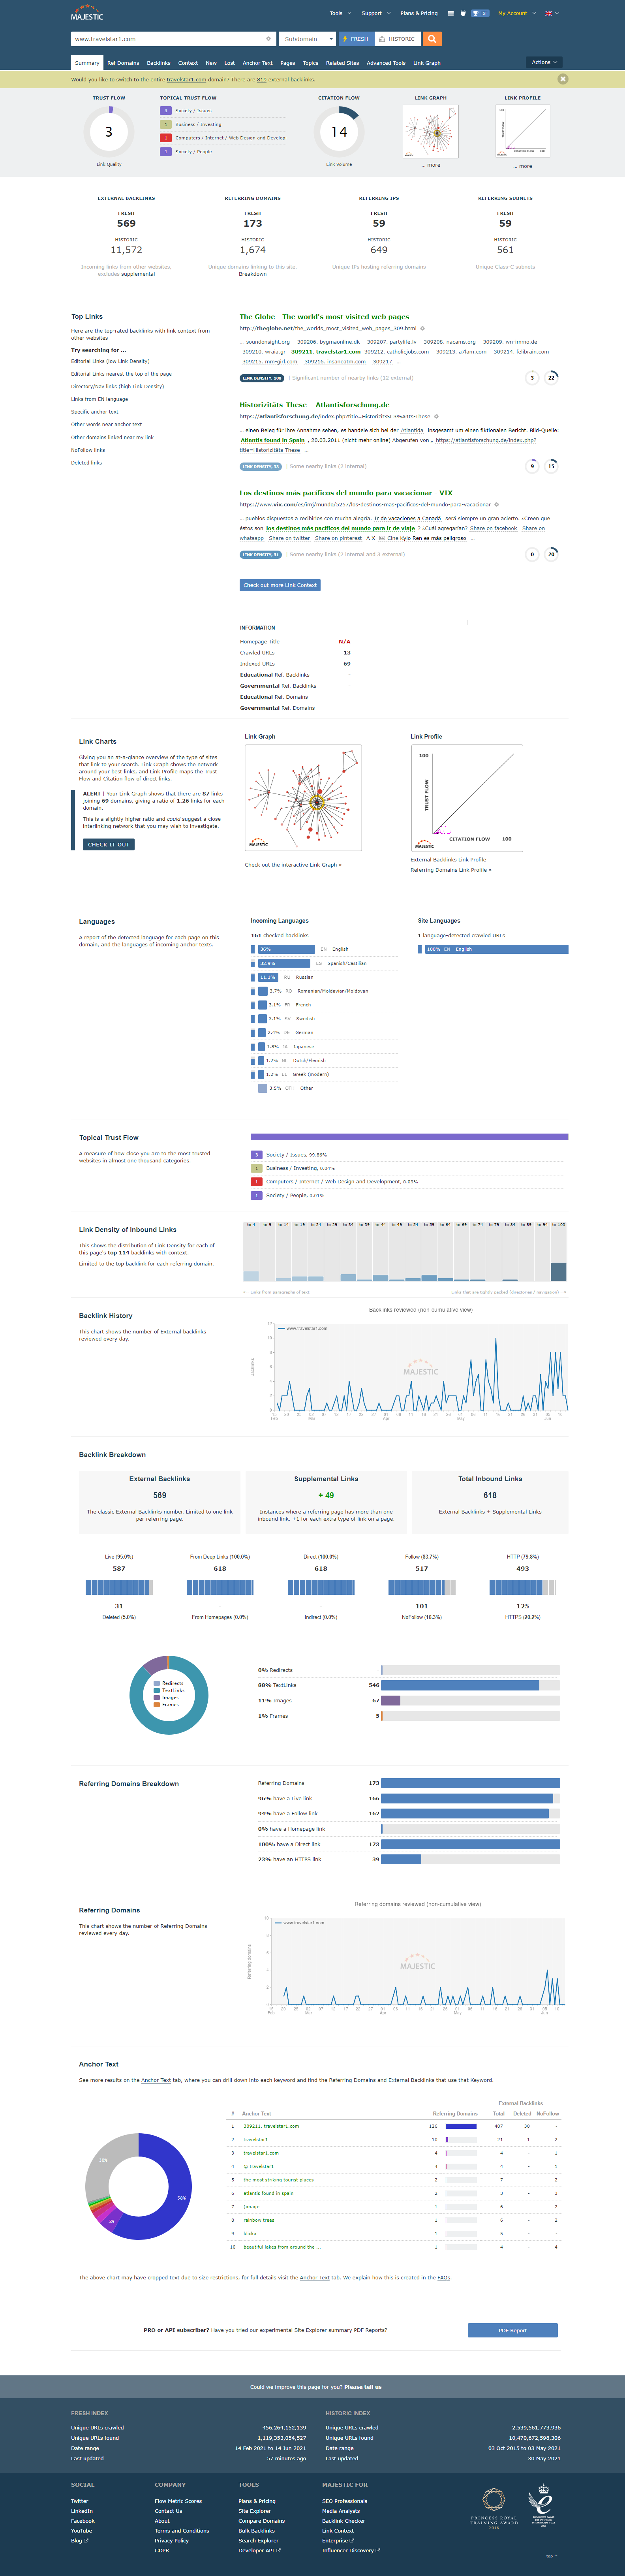Click anchor text row 309211. travelstar1.com
The width and height of the screenshot is (625, 2576).
click(271, 2126)
